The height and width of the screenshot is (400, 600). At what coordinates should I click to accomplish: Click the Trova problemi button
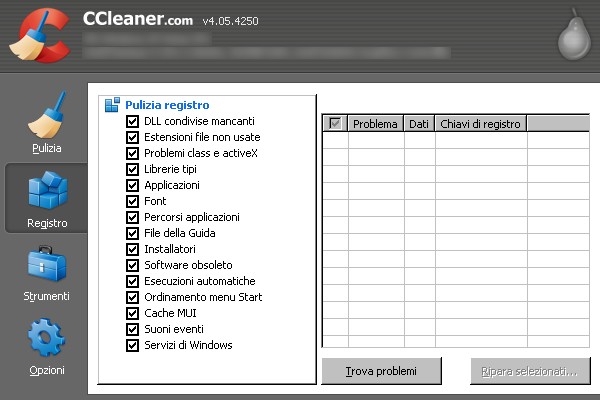coord(382,371)
